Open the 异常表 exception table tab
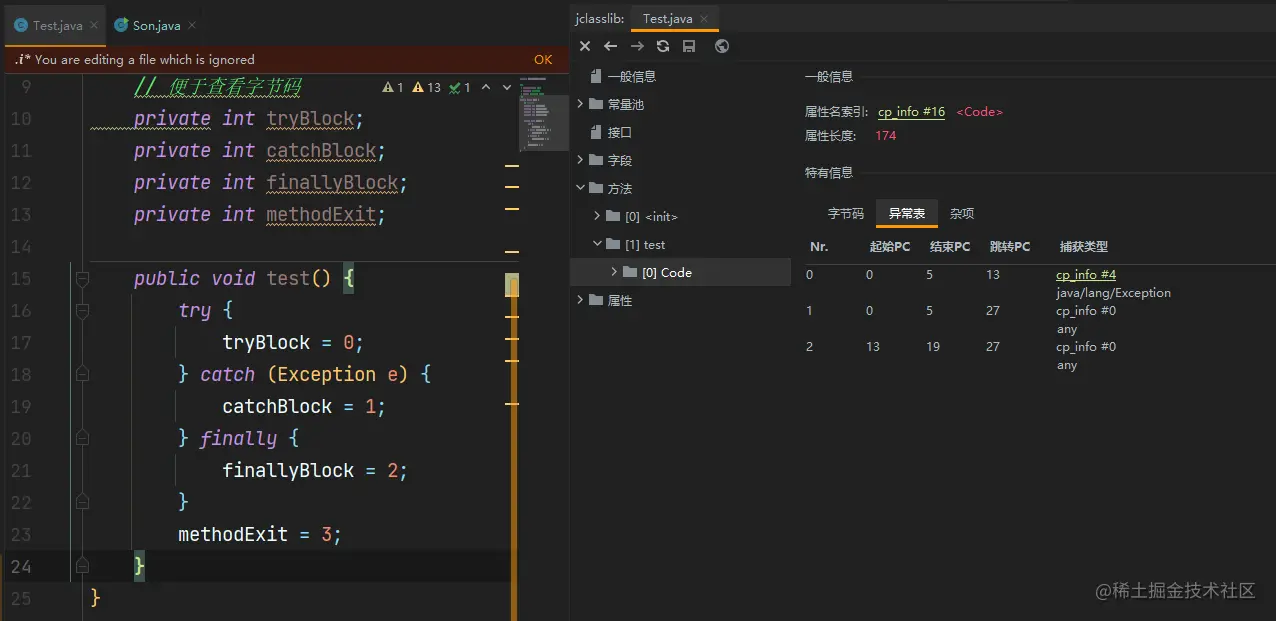Image resolution: width=1276 pixels, height=621 pixels. (907, 213)
